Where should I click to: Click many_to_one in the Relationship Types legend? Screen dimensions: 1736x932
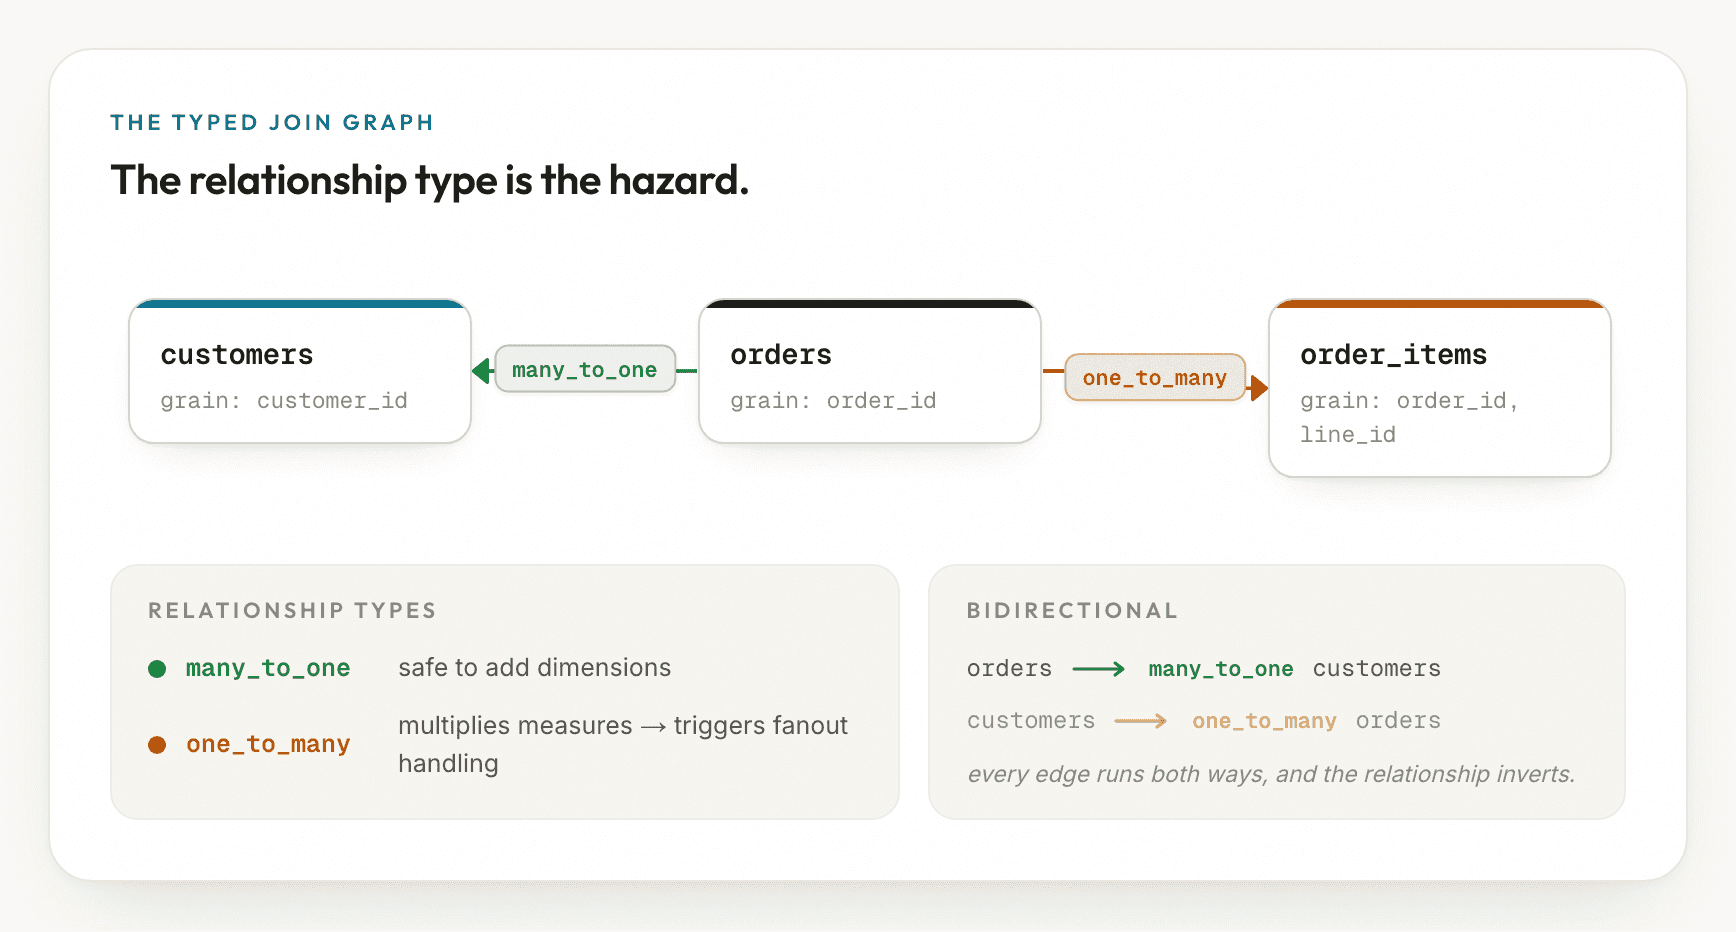click(x=268, y=668)
